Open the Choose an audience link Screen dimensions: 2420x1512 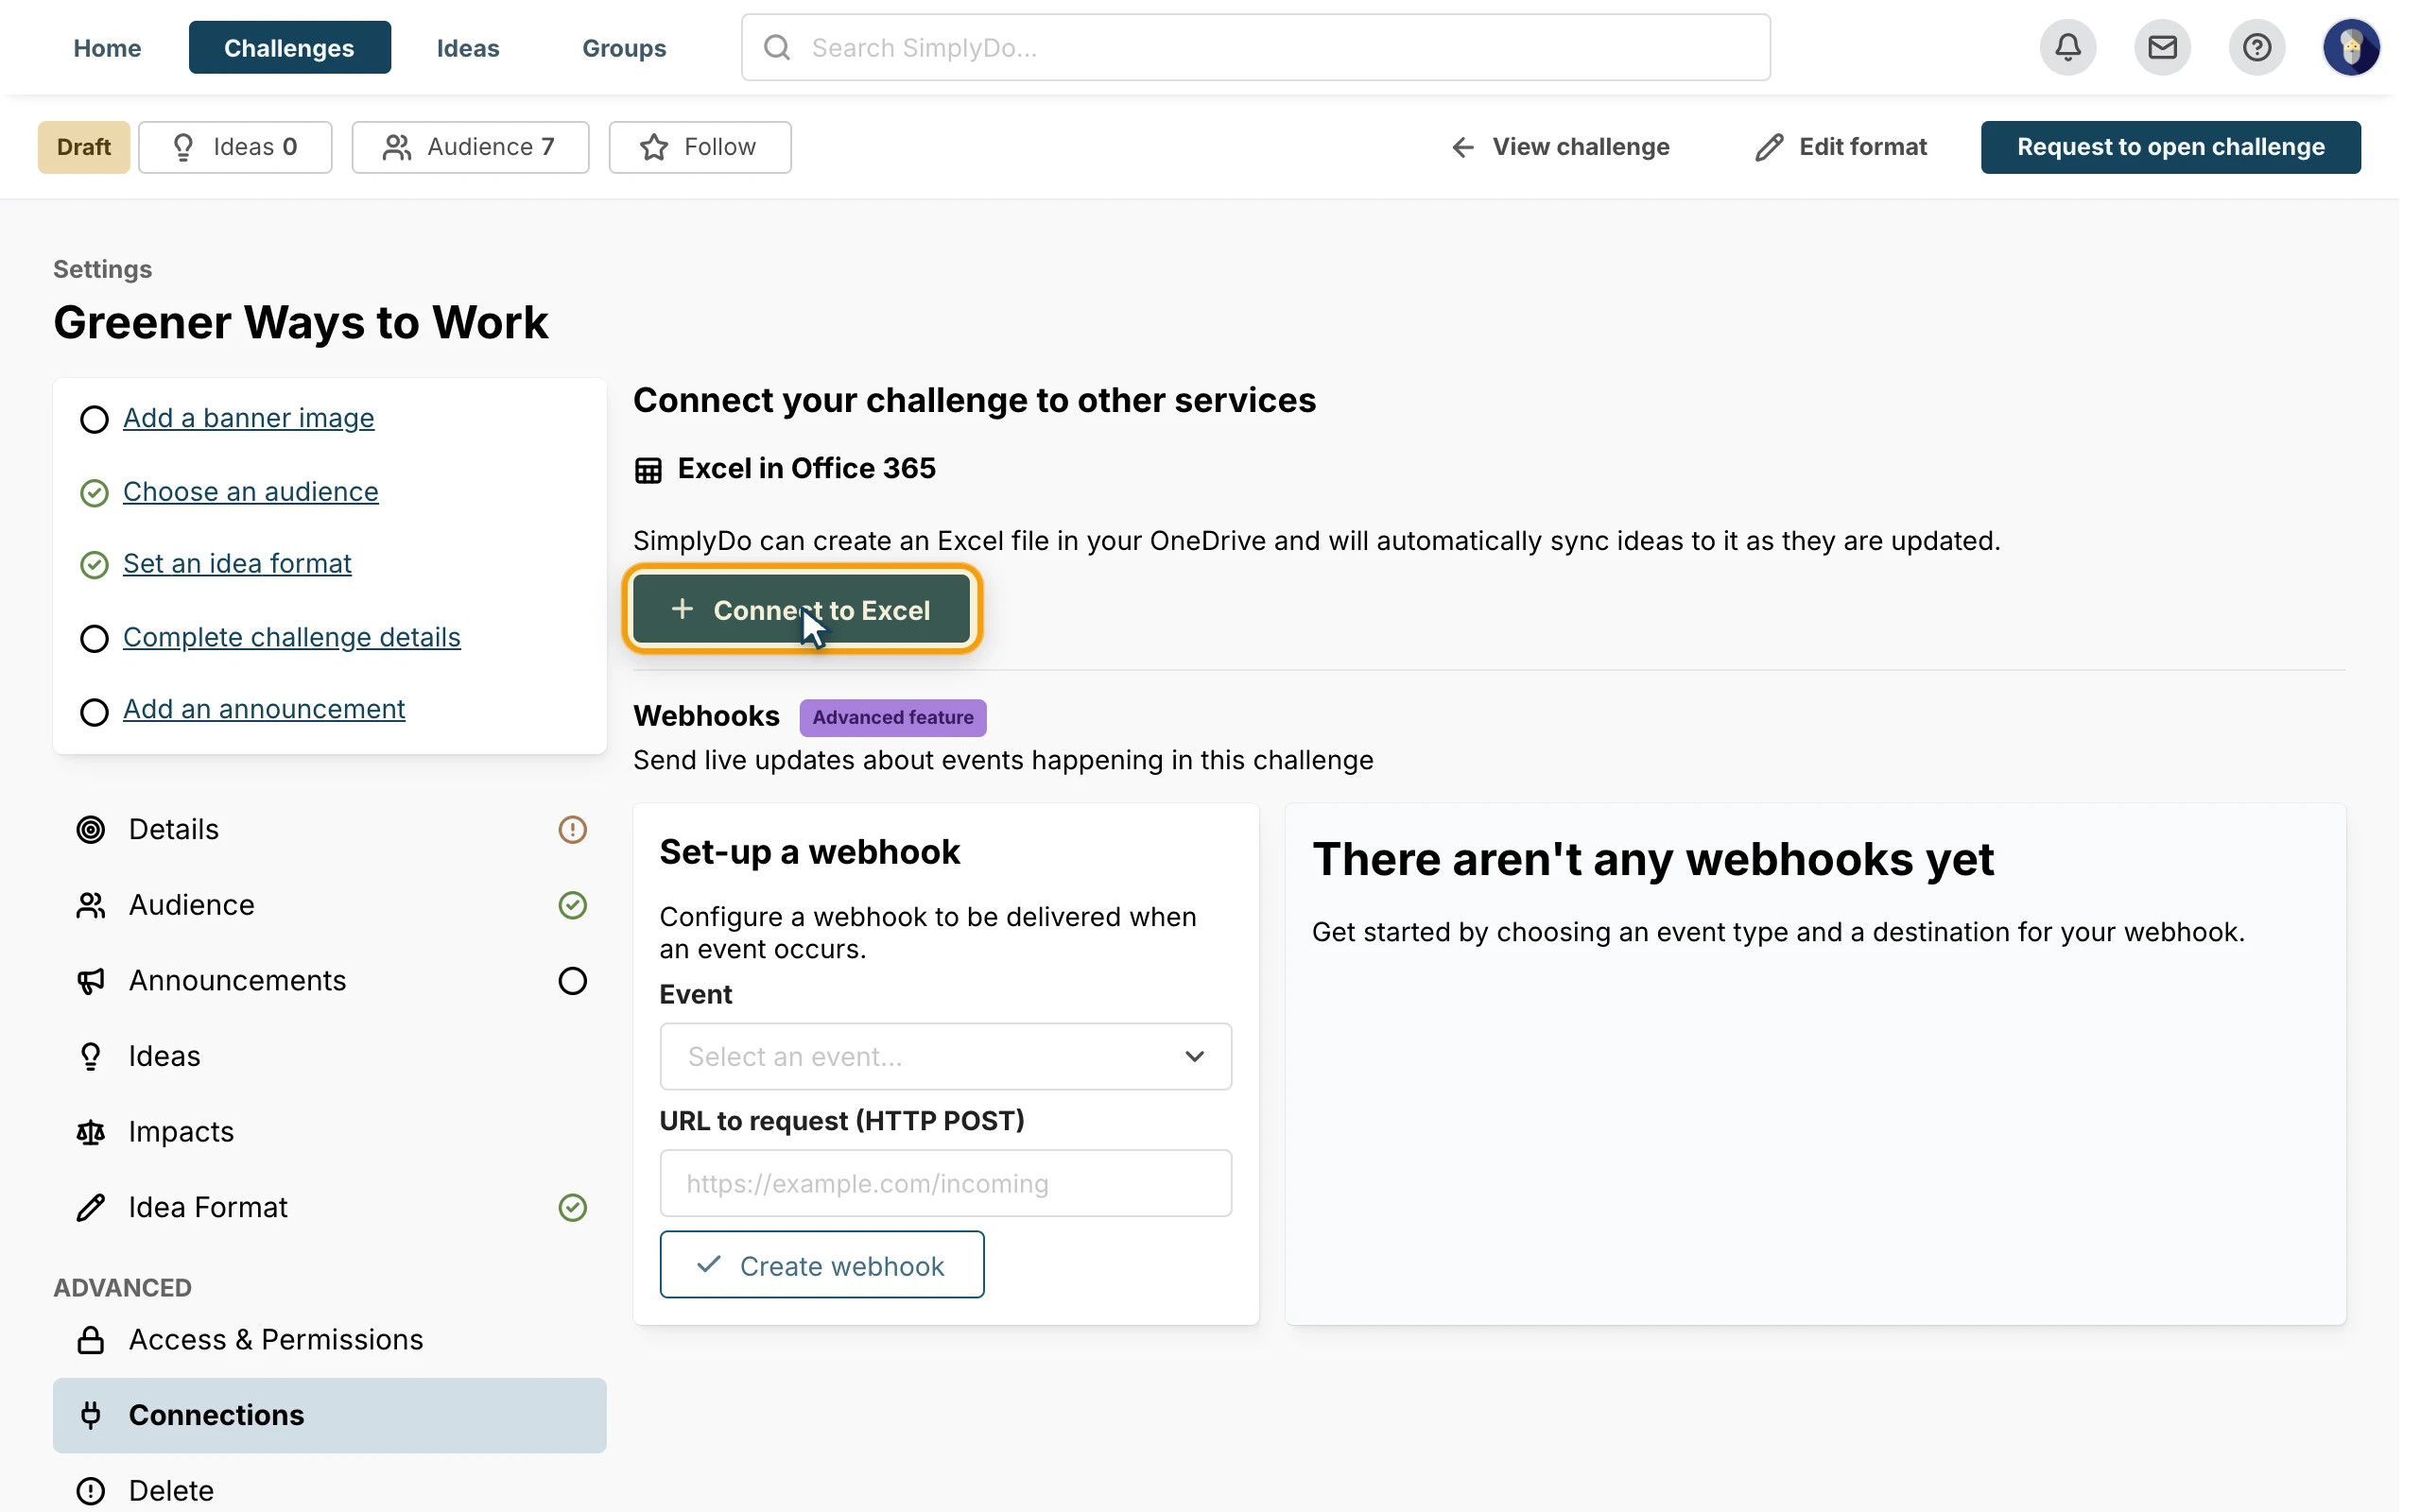[250, 492]
